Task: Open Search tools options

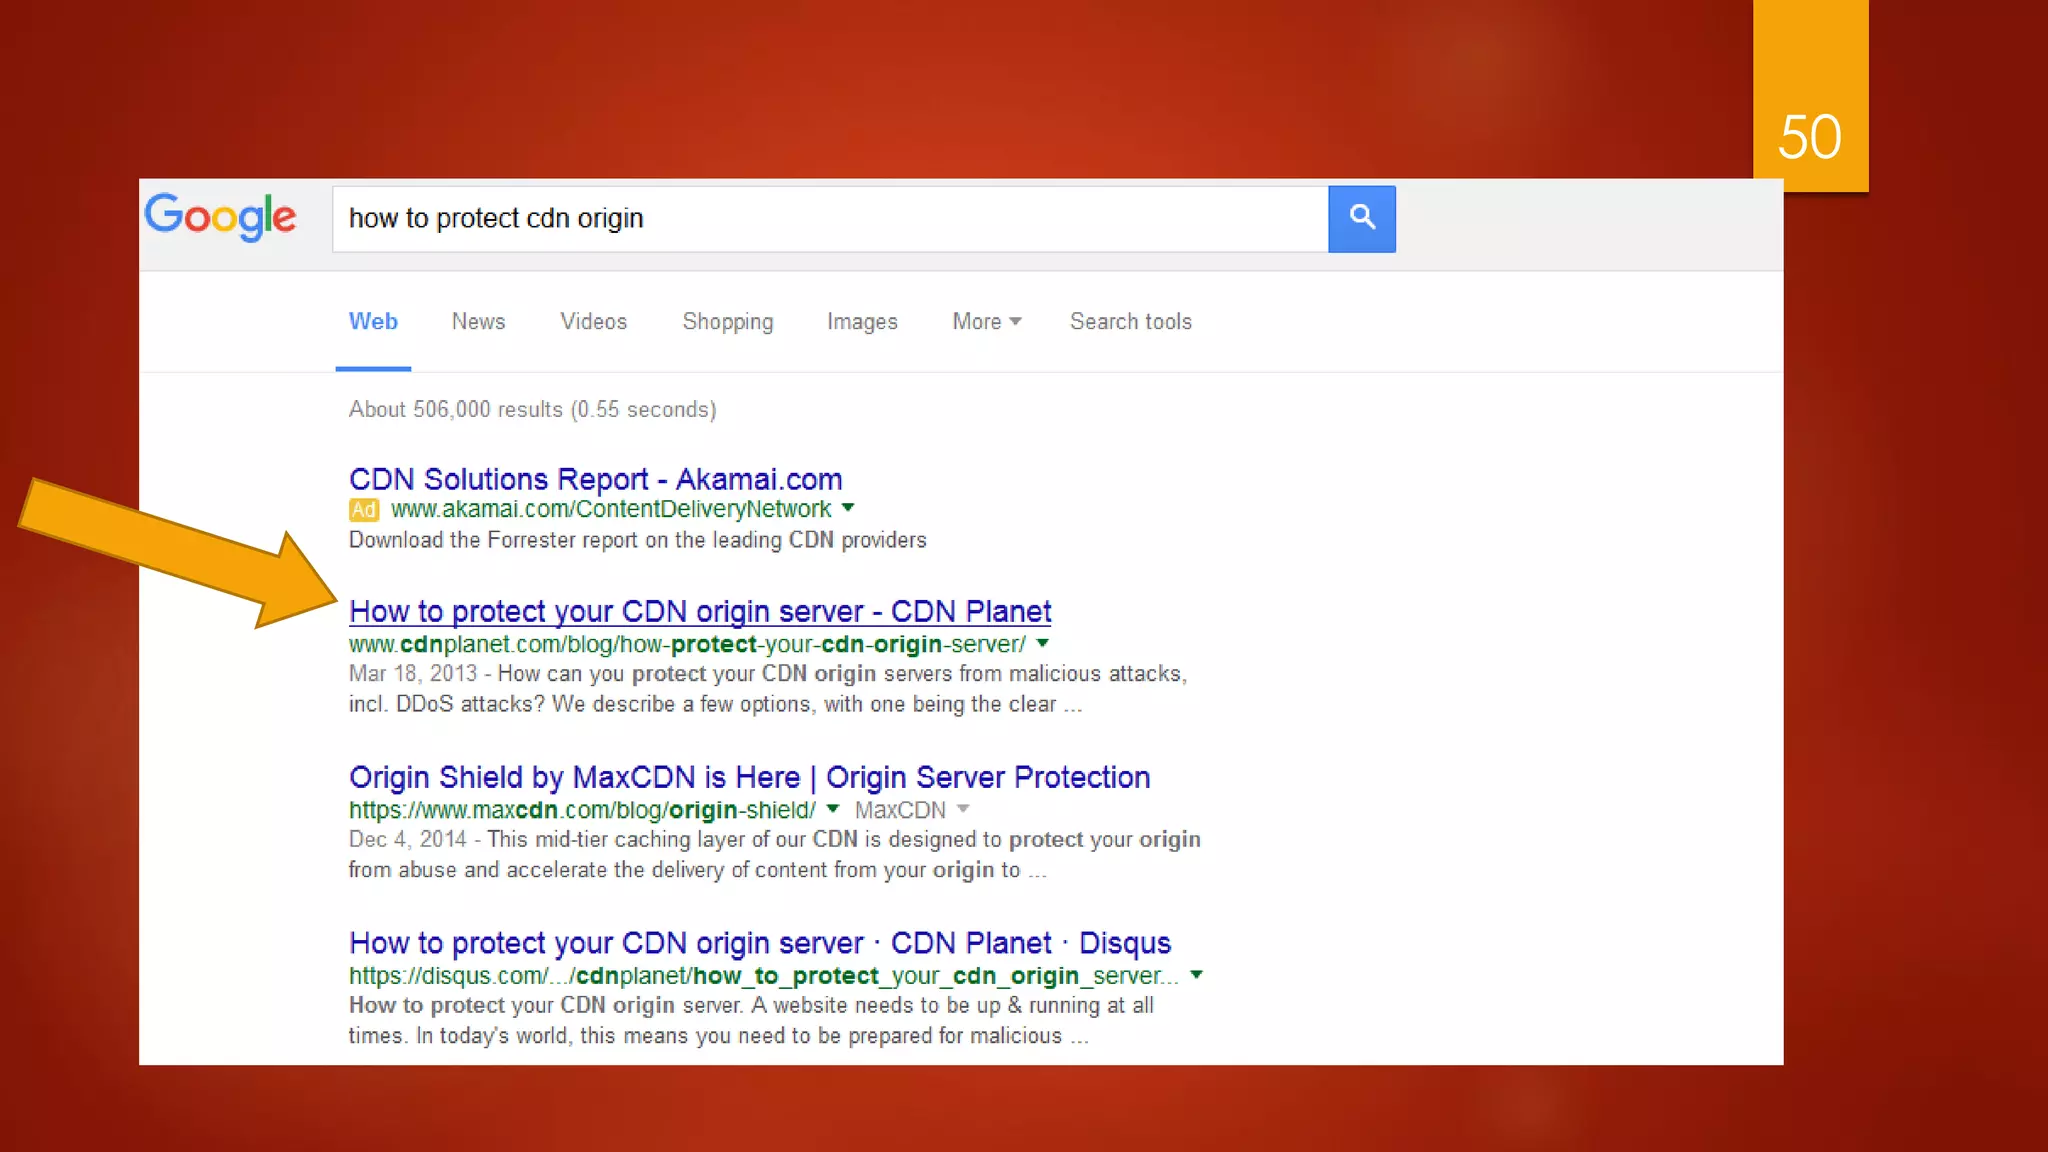Action: [1130, 322]
